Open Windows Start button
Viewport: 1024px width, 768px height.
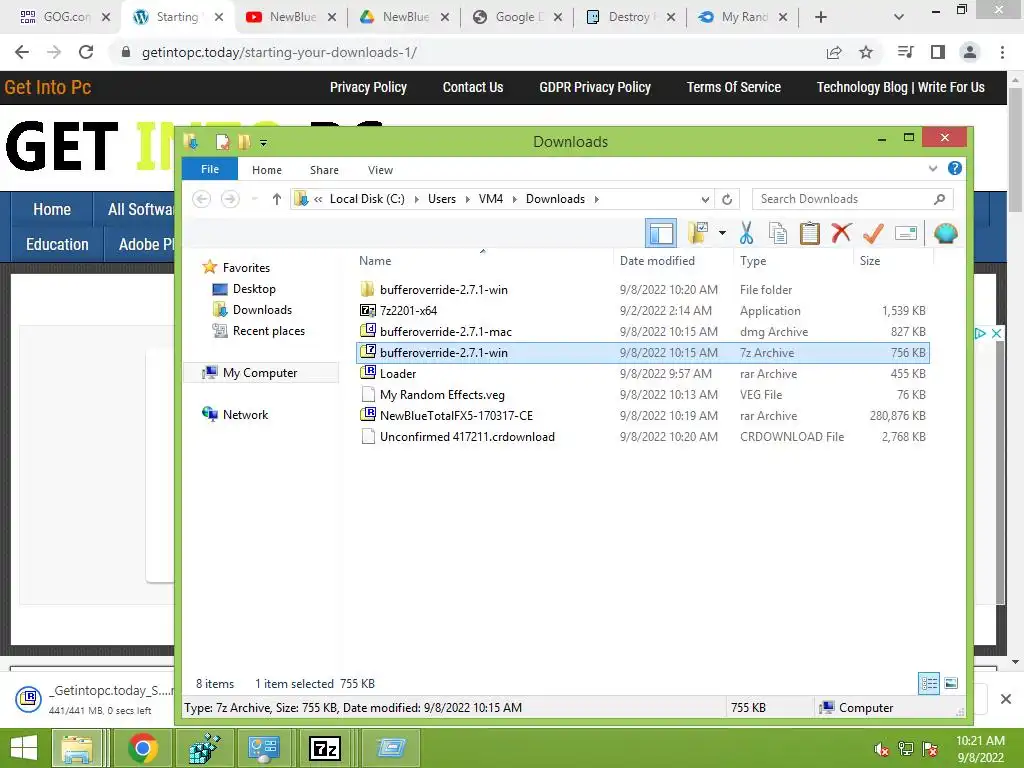pos(24,748)
